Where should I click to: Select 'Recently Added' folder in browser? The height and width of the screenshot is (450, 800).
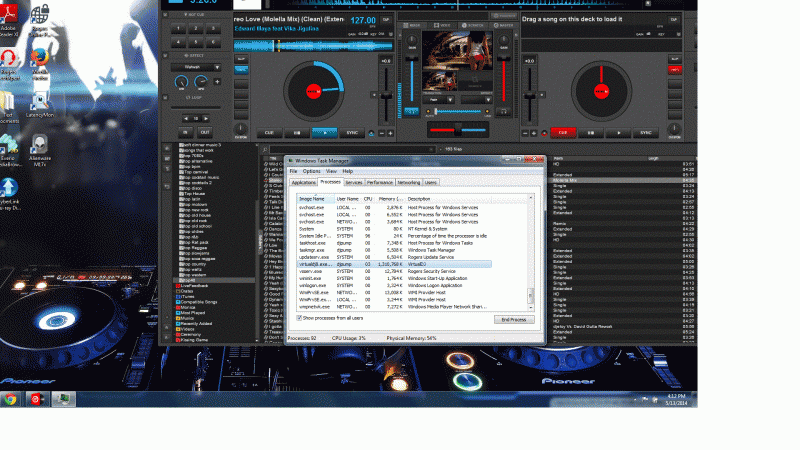click(x=194, y=323)
